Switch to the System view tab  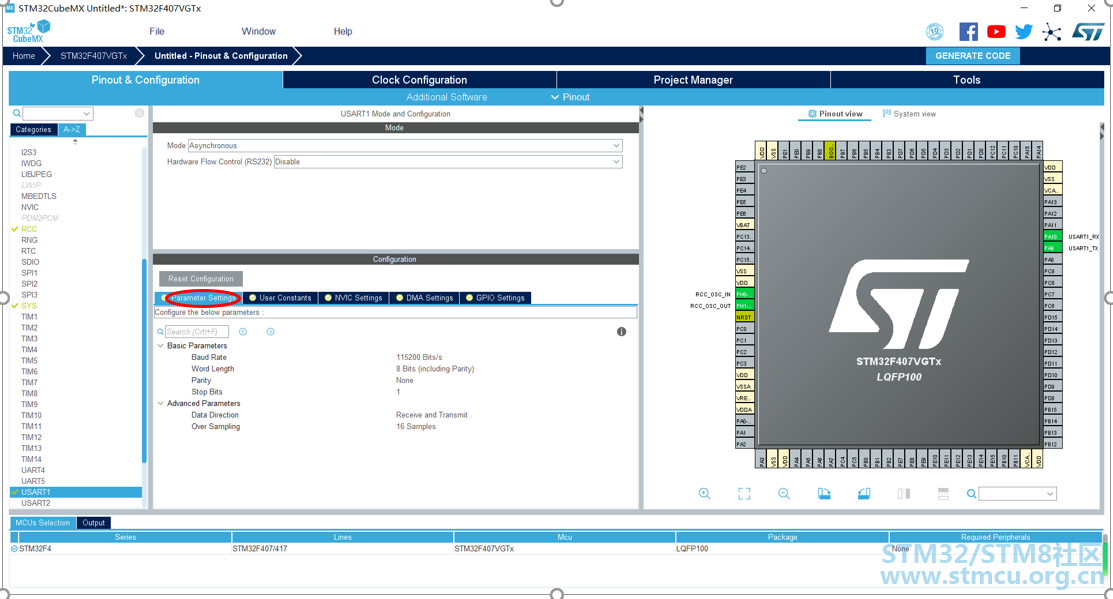coord(909,114)
